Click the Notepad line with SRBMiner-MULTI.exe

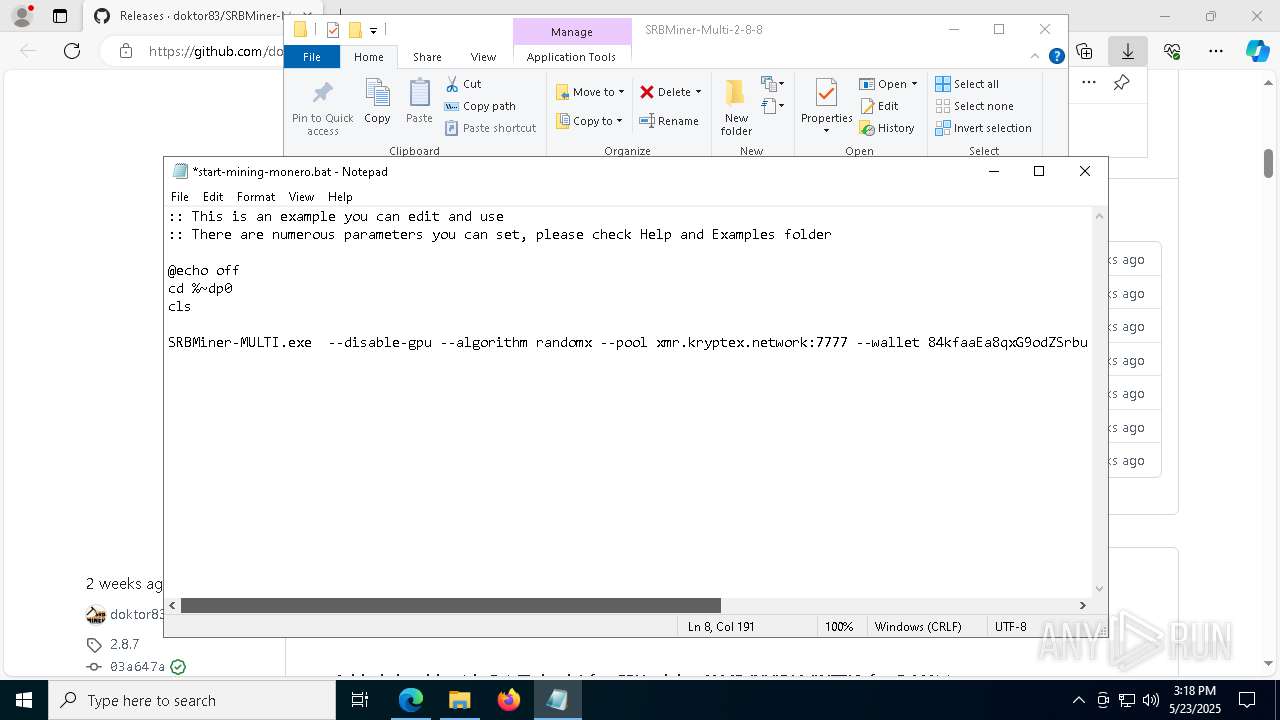[627, 342]
